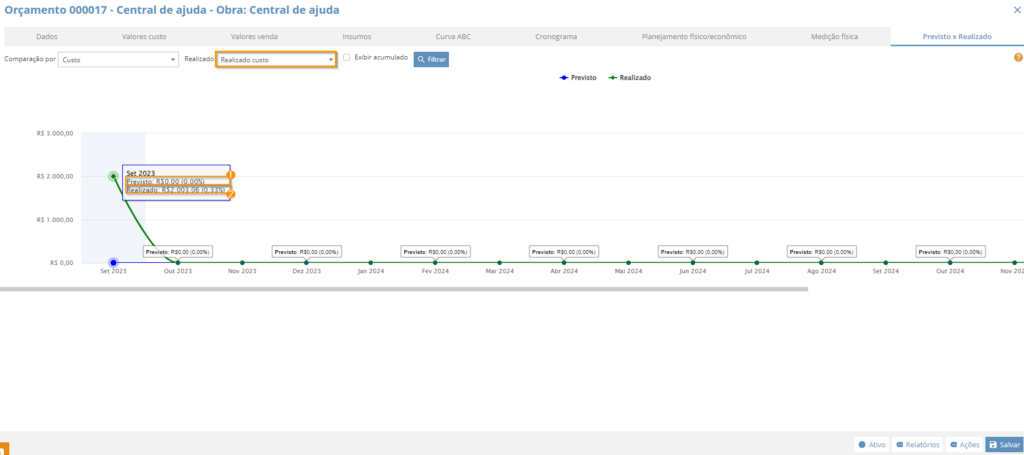Click the data point at Mar 2024
Image resolution: width=1024 pixels, height=455 pixels.
pos(500,262)
